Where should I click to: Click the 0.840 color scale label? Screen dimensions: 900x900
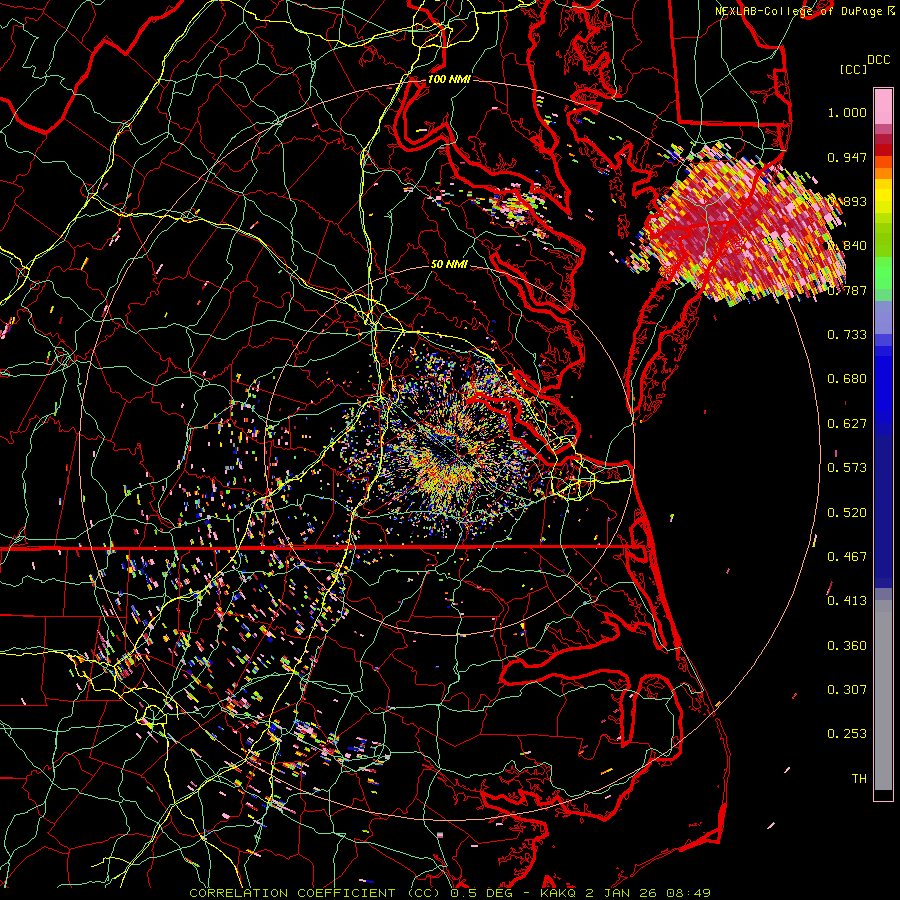coord(847,246)
